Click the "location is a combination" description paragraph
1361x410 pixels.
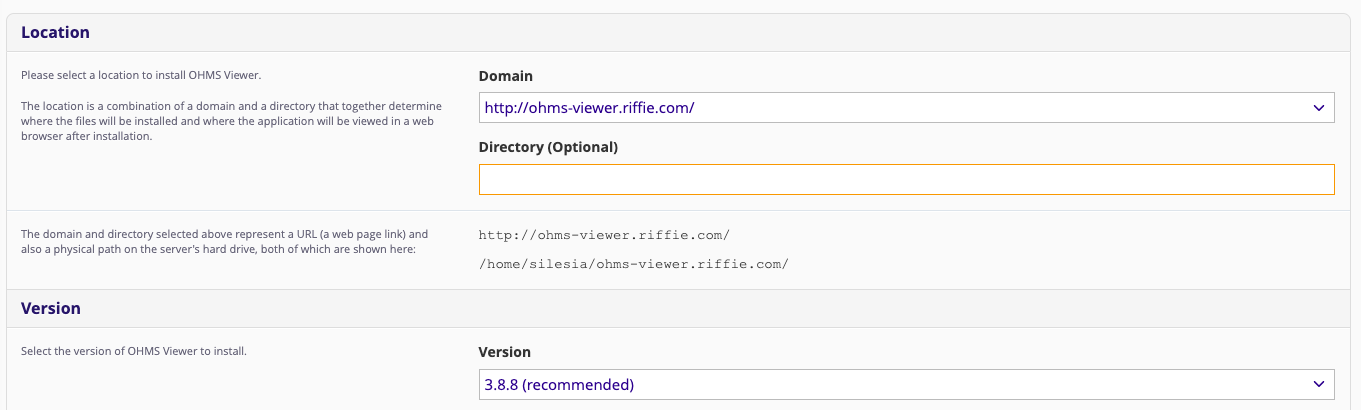pyautogui.click(x=229, y=121)
